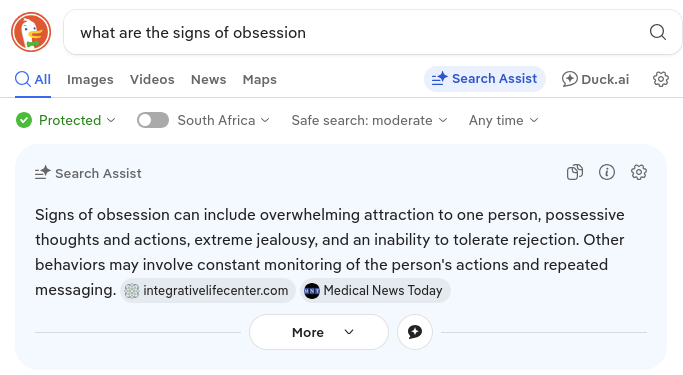This screenshot has width=683, height=375.
Task: Click the green Protected checkmark icon
Action: (x=24, y=120)
